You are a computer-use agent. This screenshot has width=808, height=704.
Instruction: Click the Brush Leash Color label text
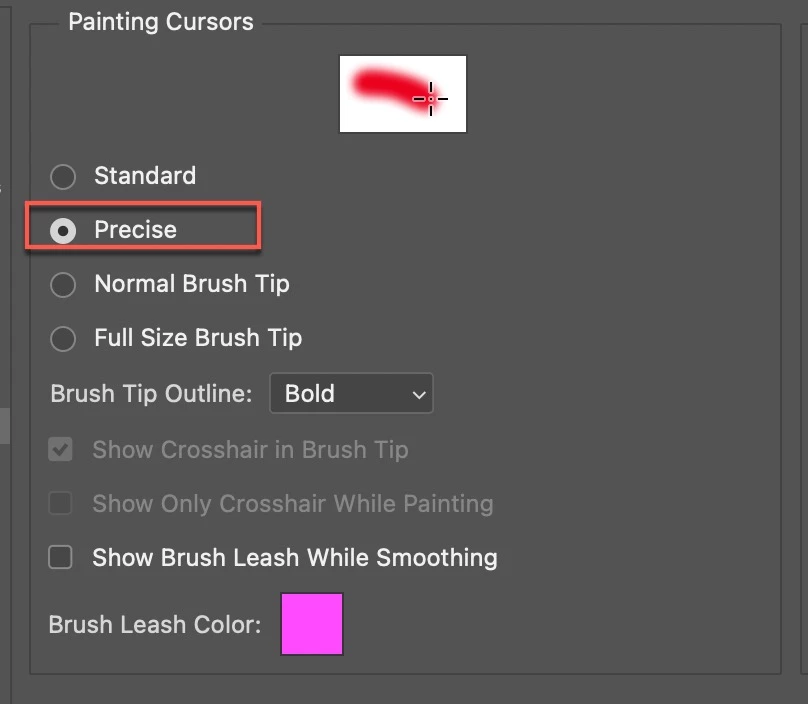coord(155,625)
